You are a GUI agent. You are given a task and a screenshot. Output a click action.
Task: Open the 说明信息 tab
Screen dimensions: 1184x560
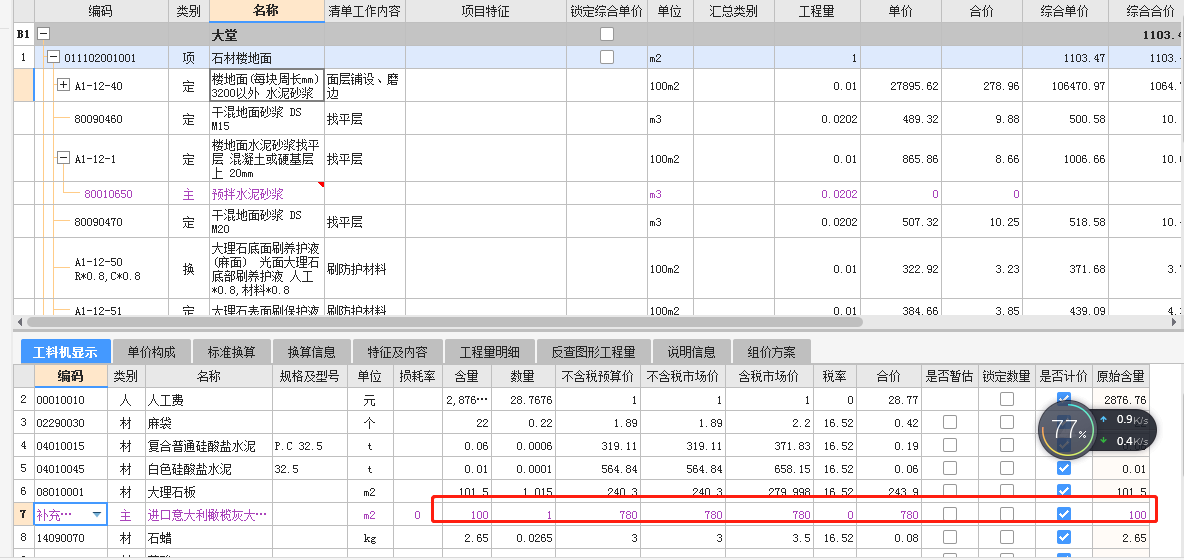[691, 352]
